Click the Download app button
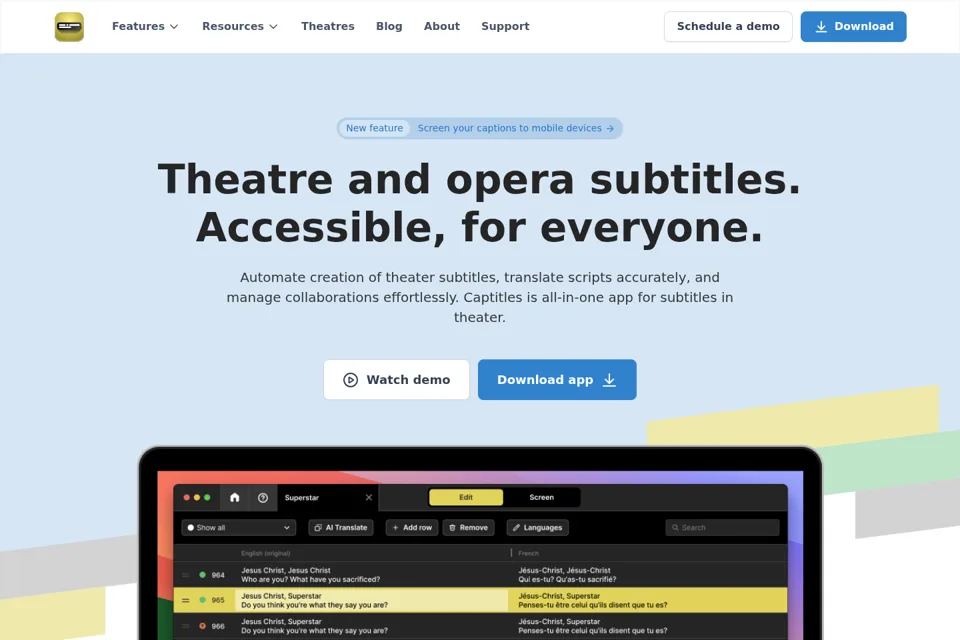The height and width of the screenshot is (640, 960). pyautogui.click(x=557, y=380)
